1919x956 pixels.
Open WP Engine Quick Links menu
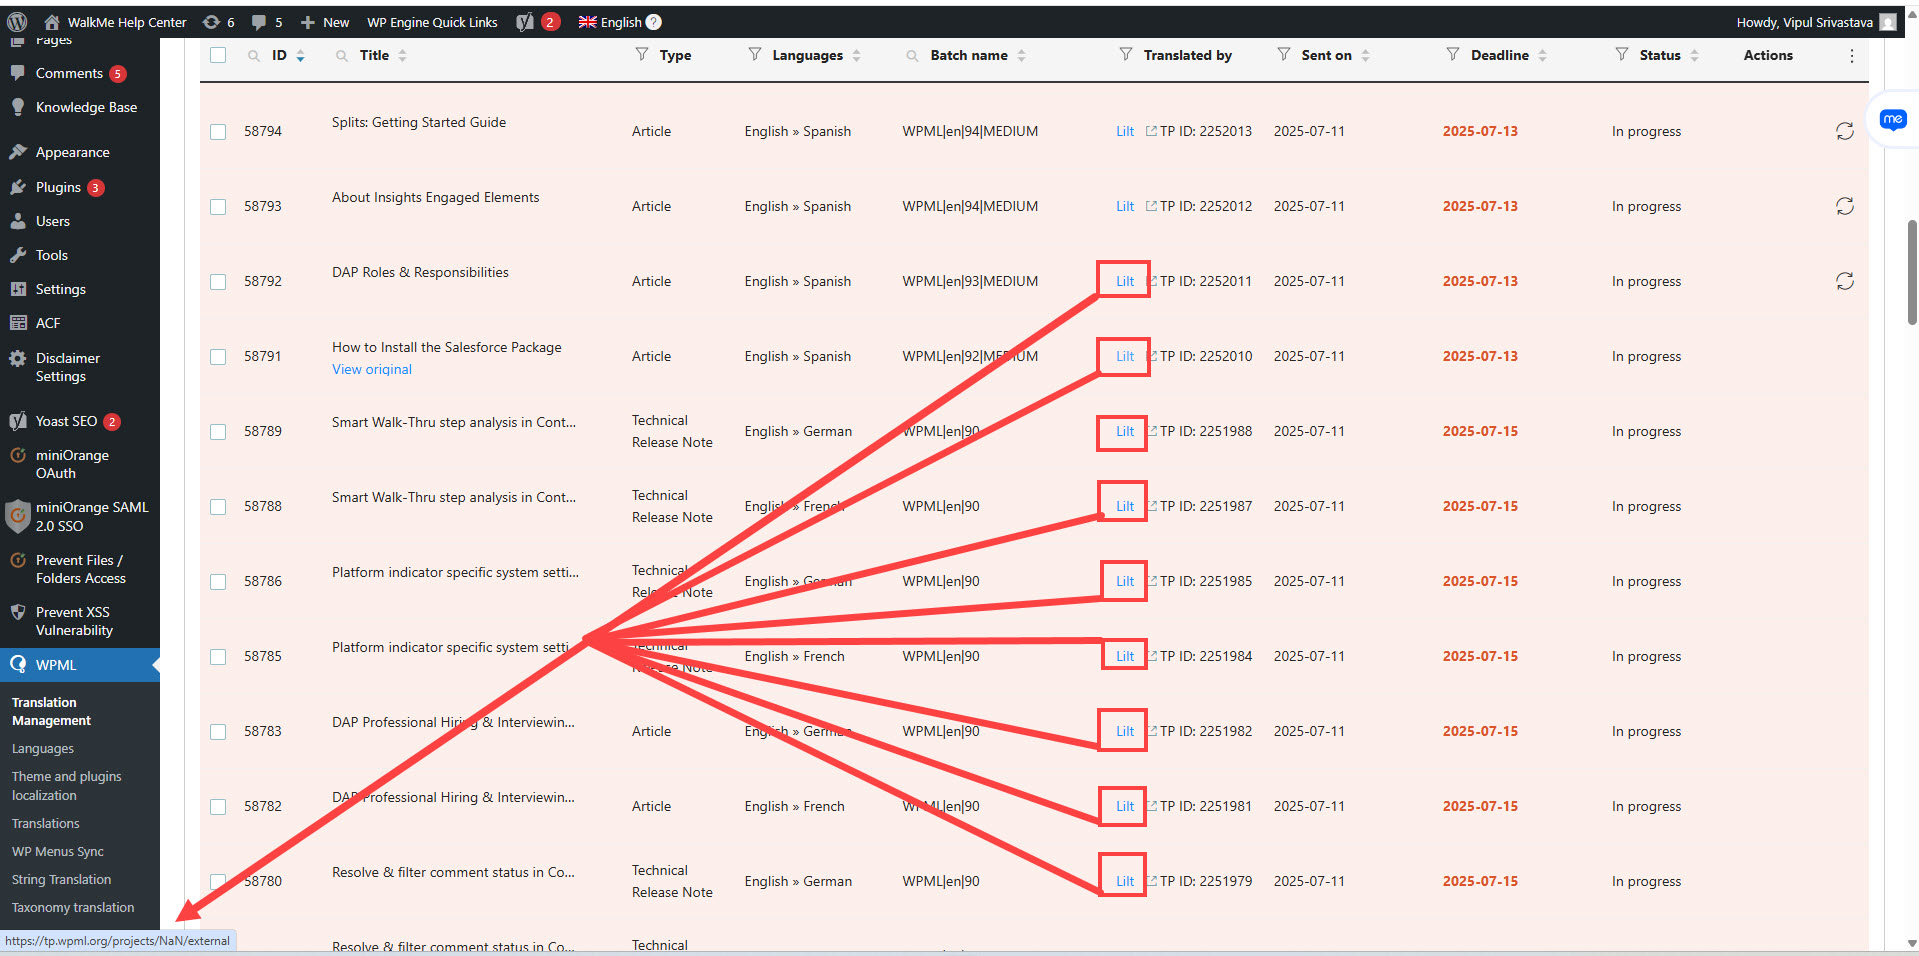pyautogui.click(x=432, y=22)
